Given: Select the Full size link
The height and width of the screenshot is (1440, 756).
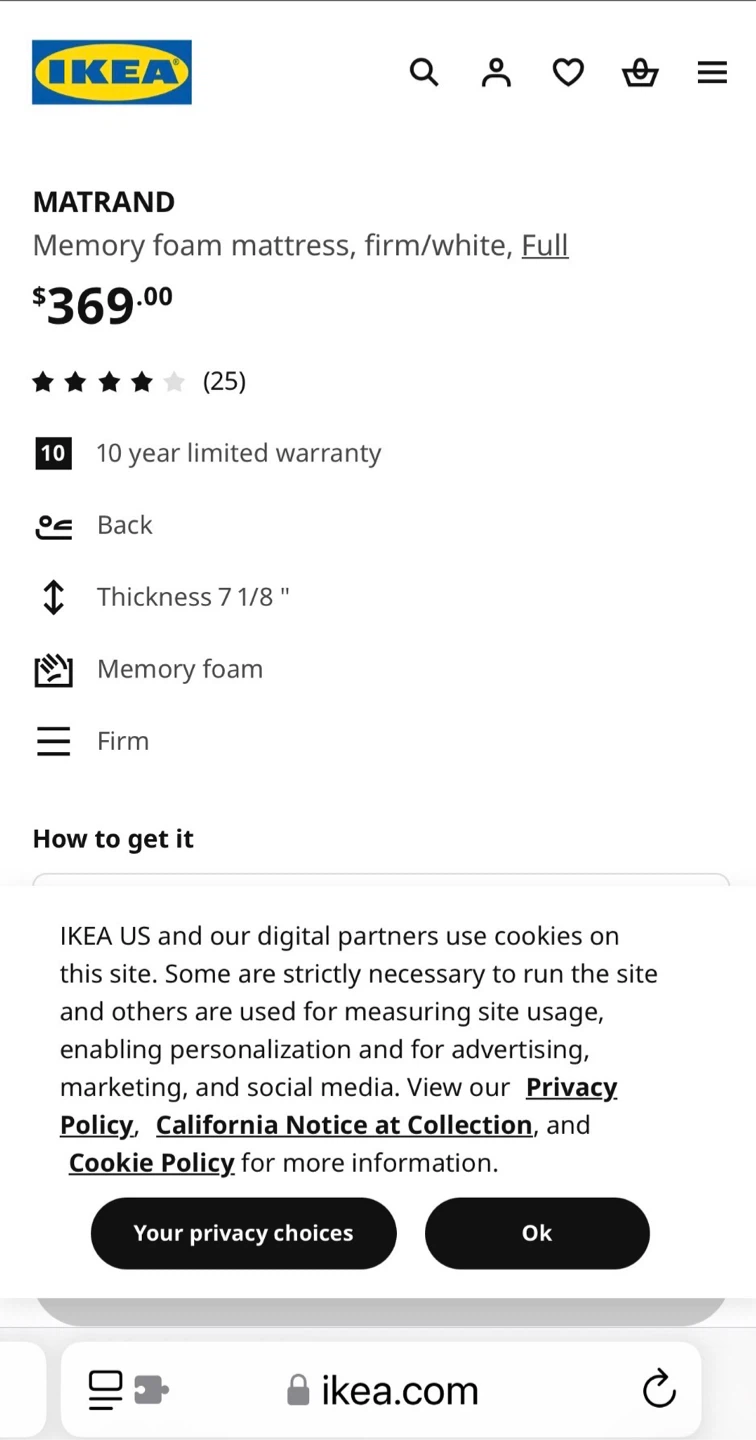Looking at the screenshot, I should [545, 245].
